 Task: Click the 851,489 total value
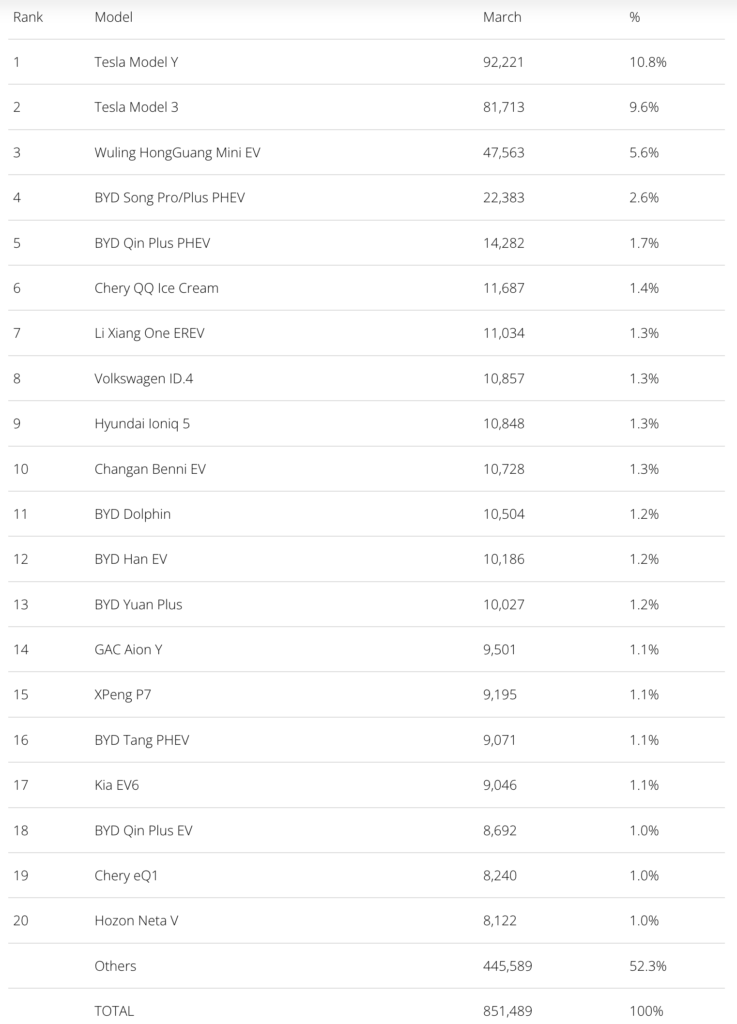[507, 1011]
